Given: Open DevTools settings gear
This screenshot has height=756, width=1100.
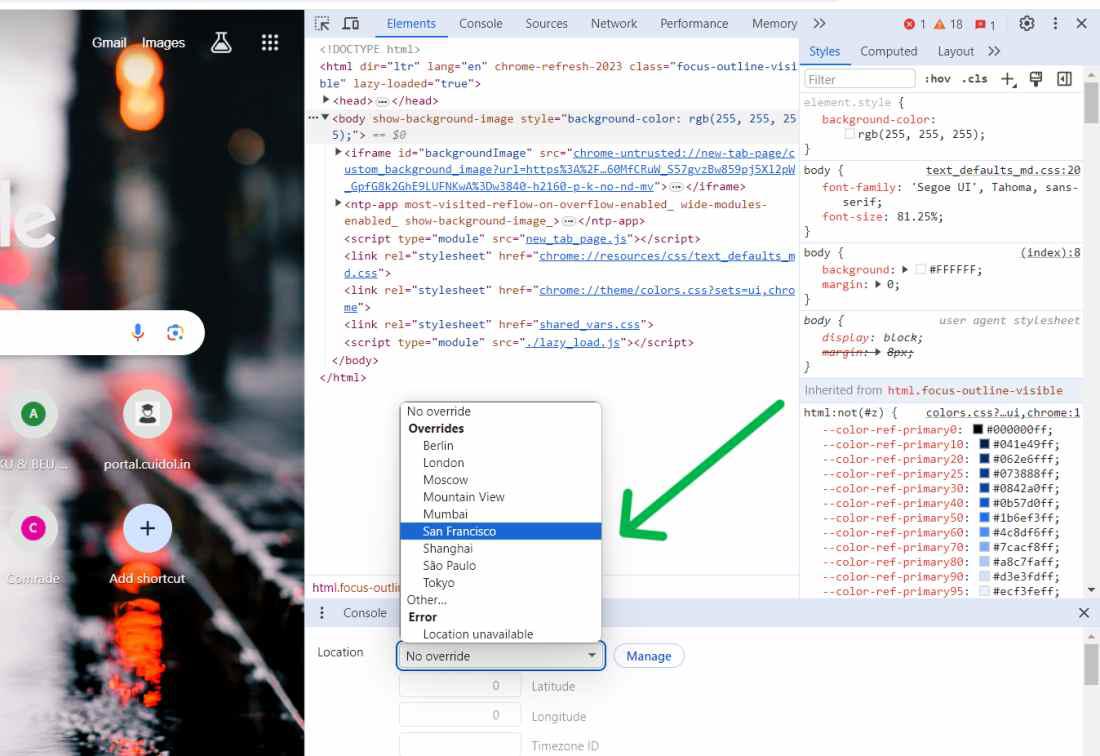Looking at the screenshot, I should 1026,24.
